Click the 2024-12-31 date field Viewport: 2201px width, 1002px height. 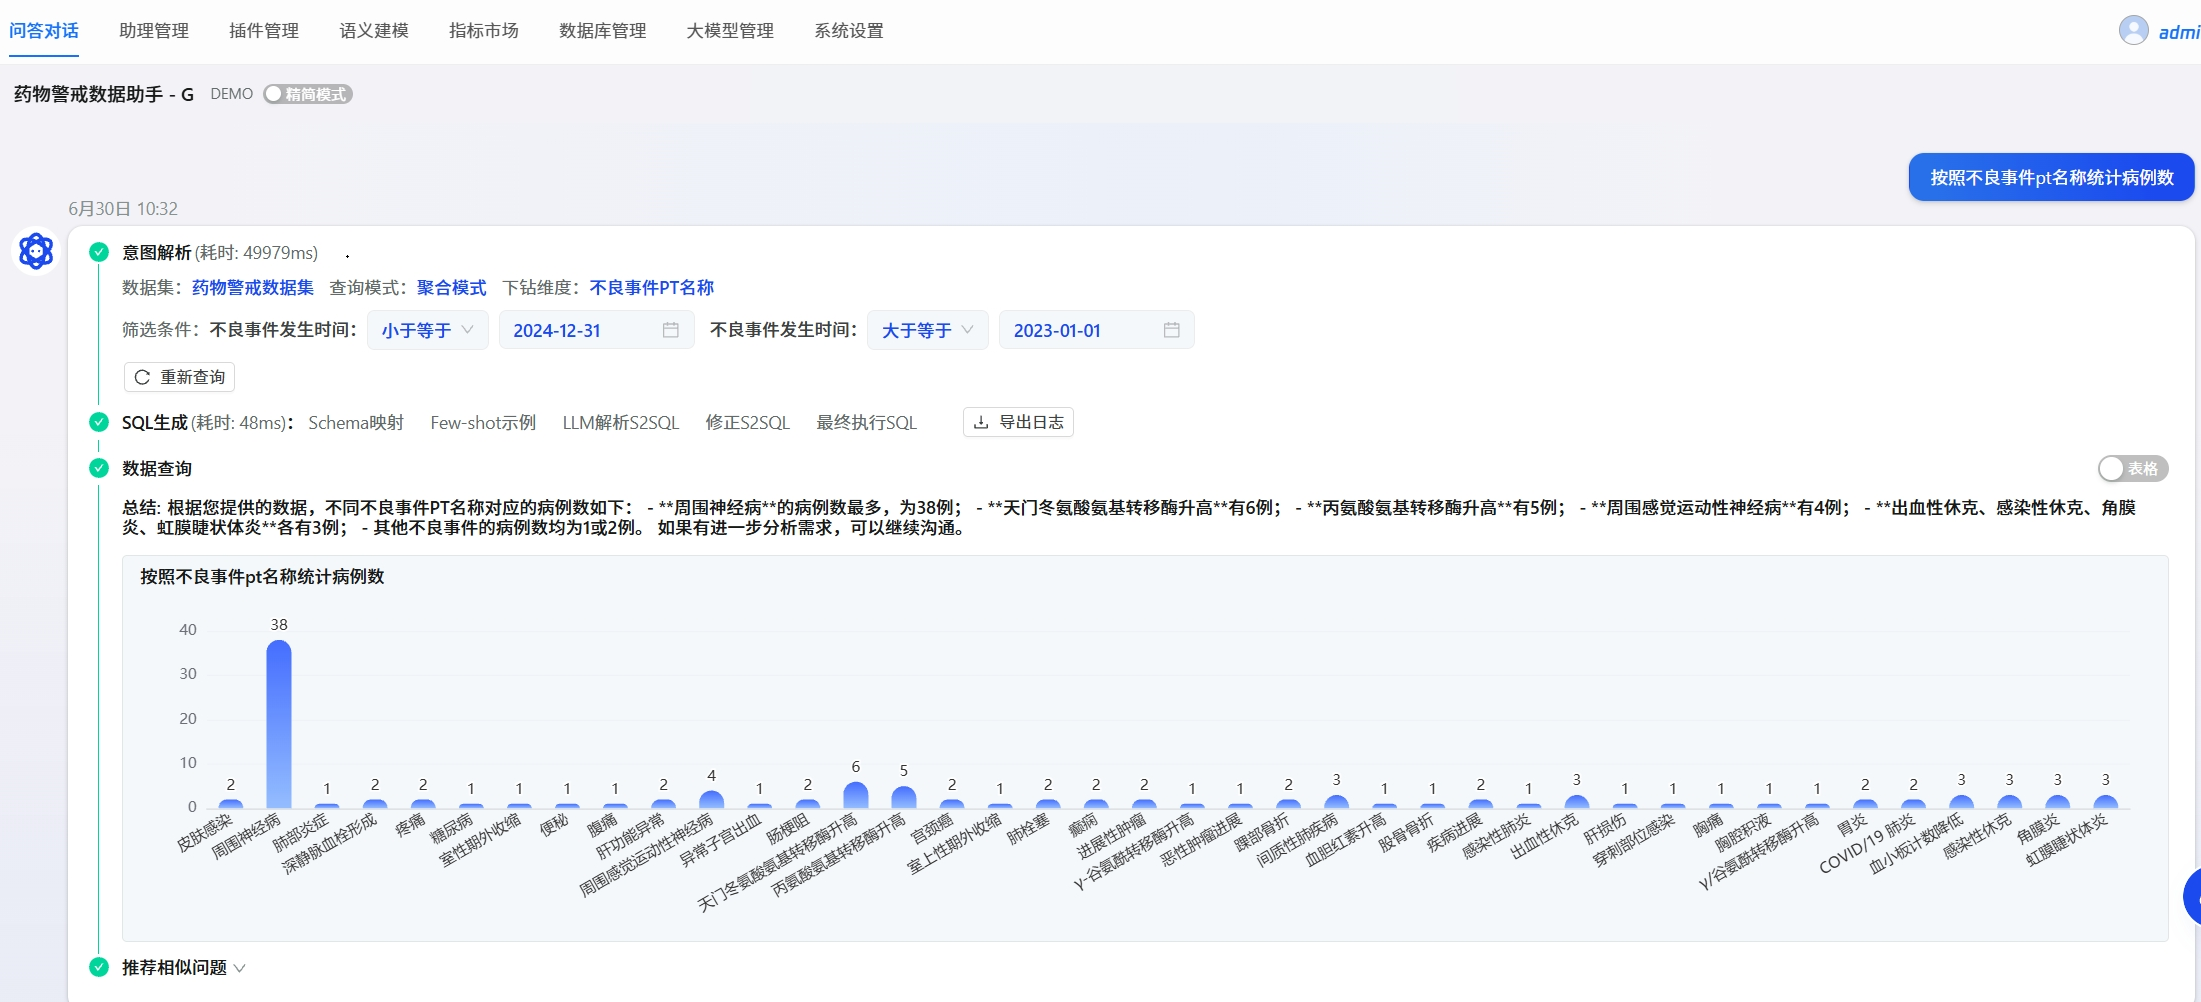pyautogui.click(x=596, y=330)
